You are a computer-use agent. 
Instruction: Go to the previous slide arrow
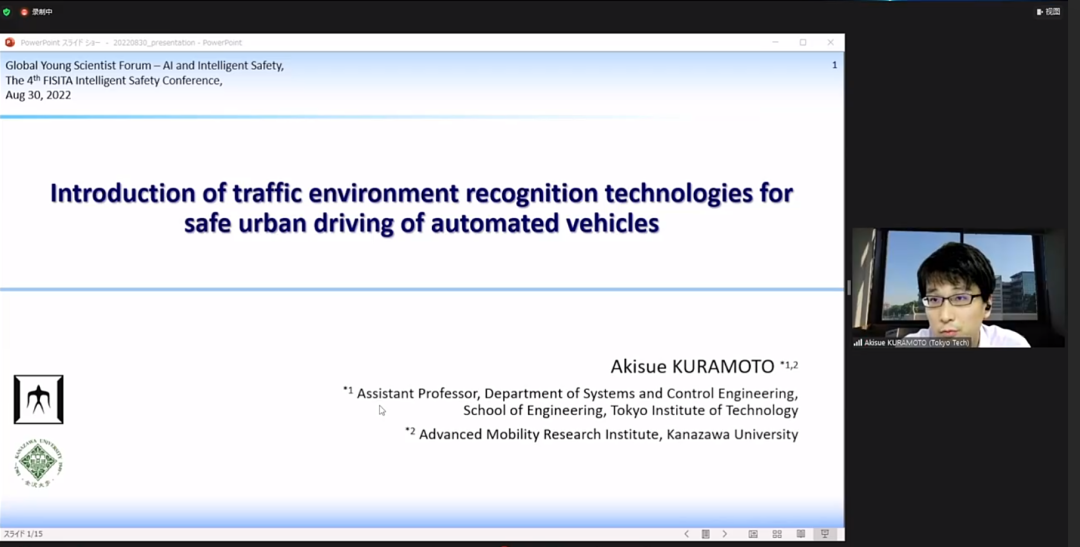pyautogui.click(x=686, y=534)
